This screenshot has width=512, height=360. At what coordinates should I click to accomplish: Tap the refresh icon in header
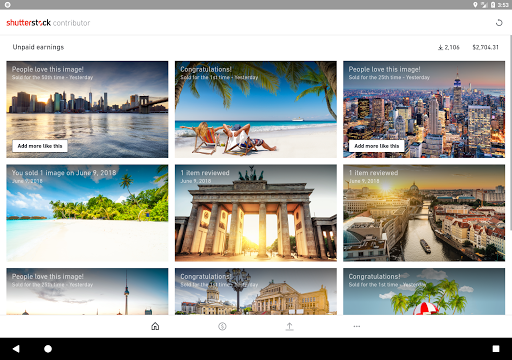point(499,23)
